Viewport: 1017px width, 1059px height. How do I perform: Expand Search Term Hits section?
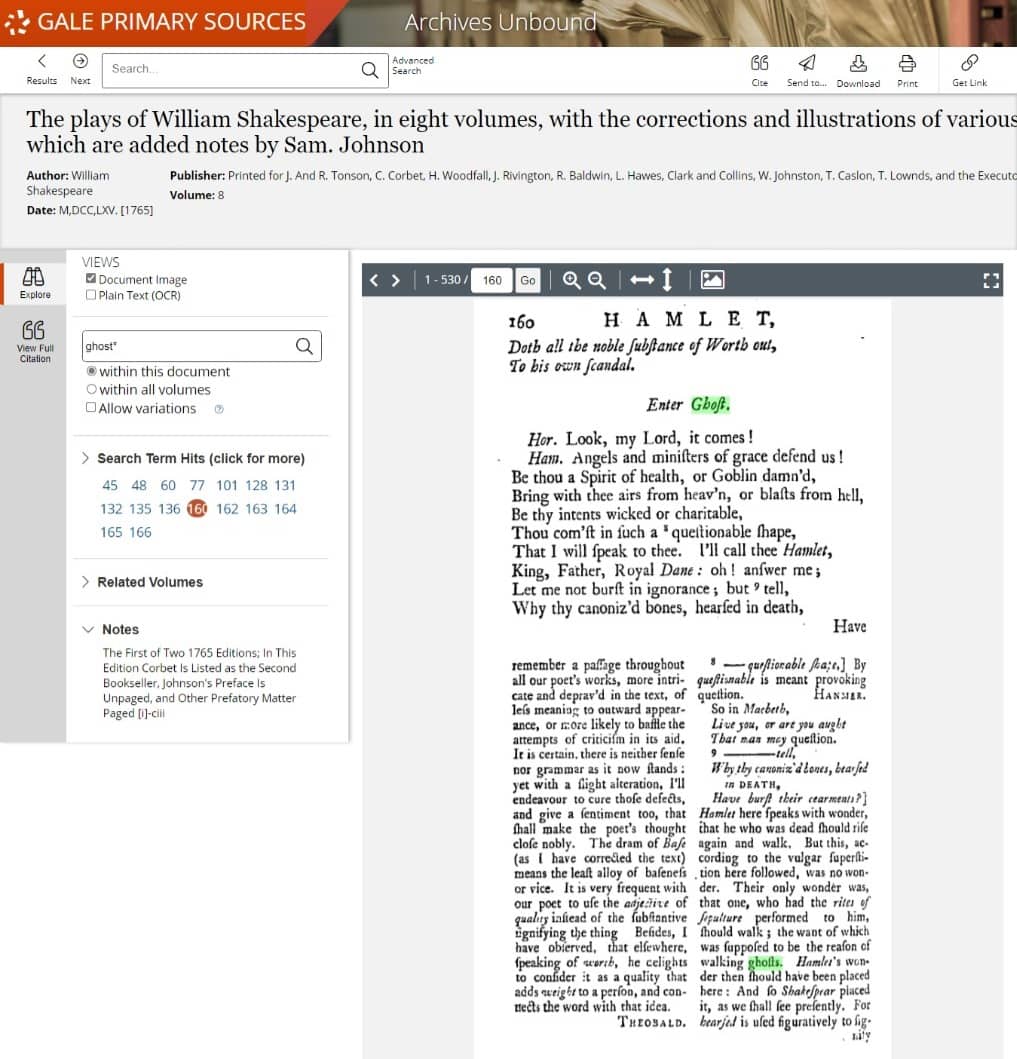click(x=194, y=458)
